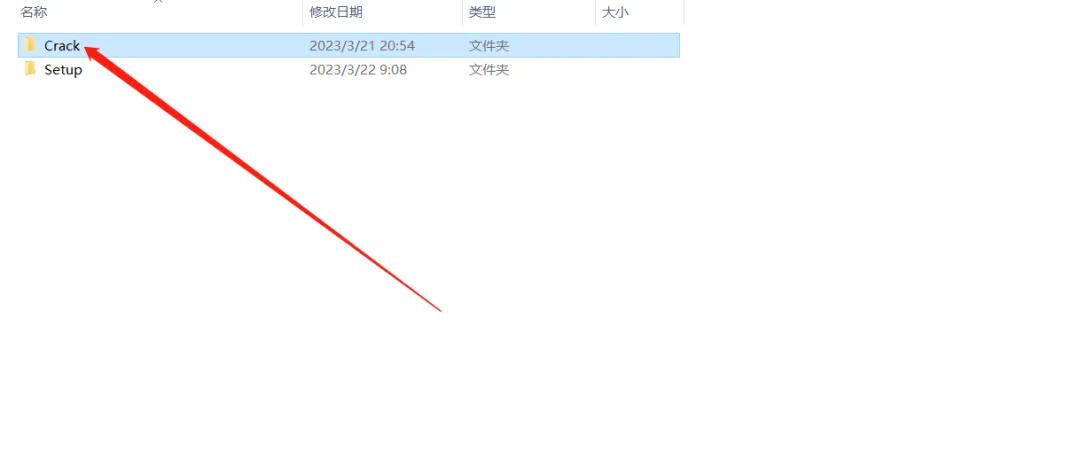This screenshot has height=451, width=1080.
Task: Select the Setup folder icon
Action: click(x=30, y=69)
